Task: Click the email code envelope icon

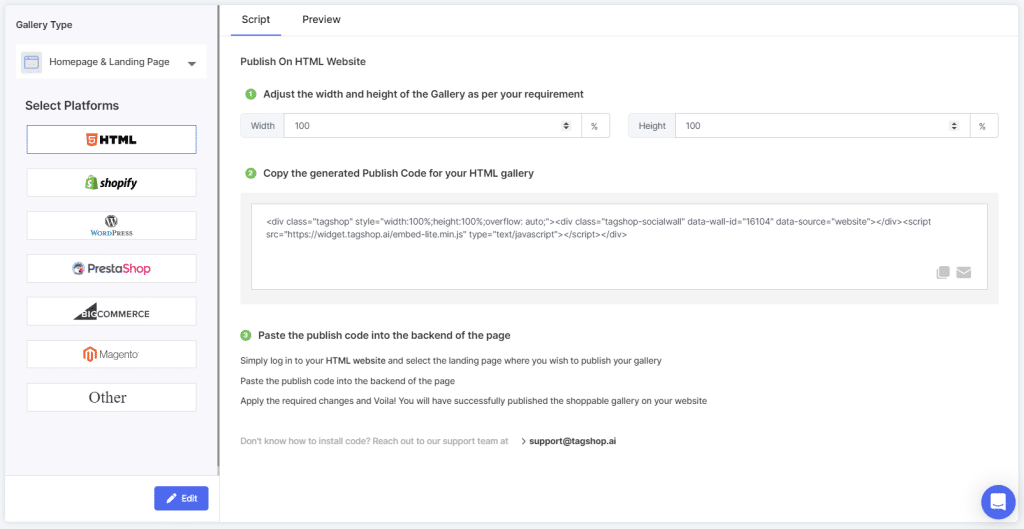Action: pos(964,272)
